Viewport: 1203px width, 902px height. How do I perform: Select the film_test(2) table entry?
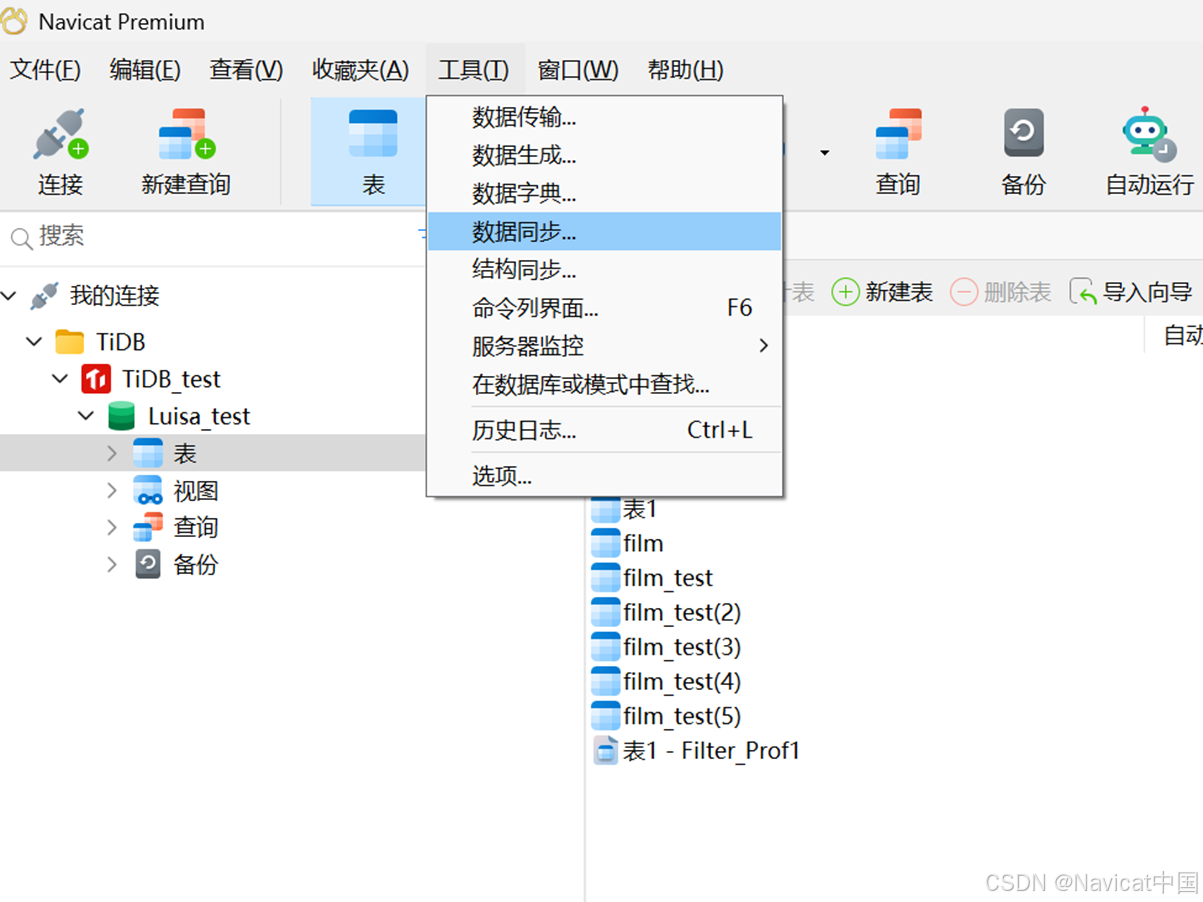point(666,612)
